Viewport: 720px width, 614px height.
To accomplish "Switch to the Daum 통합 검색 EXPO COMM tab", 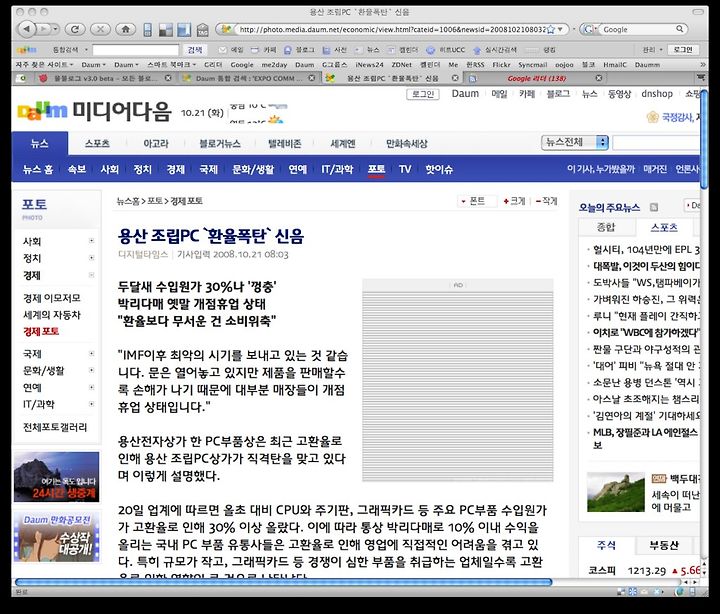I will click(x=248, y=78).
